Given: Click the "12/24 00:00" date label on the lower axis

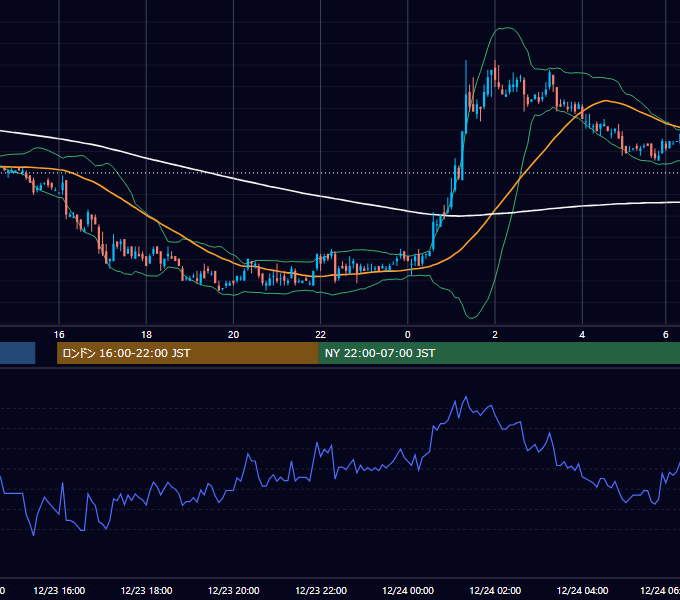Looking at the screenshot, I should tap(408, 590).
